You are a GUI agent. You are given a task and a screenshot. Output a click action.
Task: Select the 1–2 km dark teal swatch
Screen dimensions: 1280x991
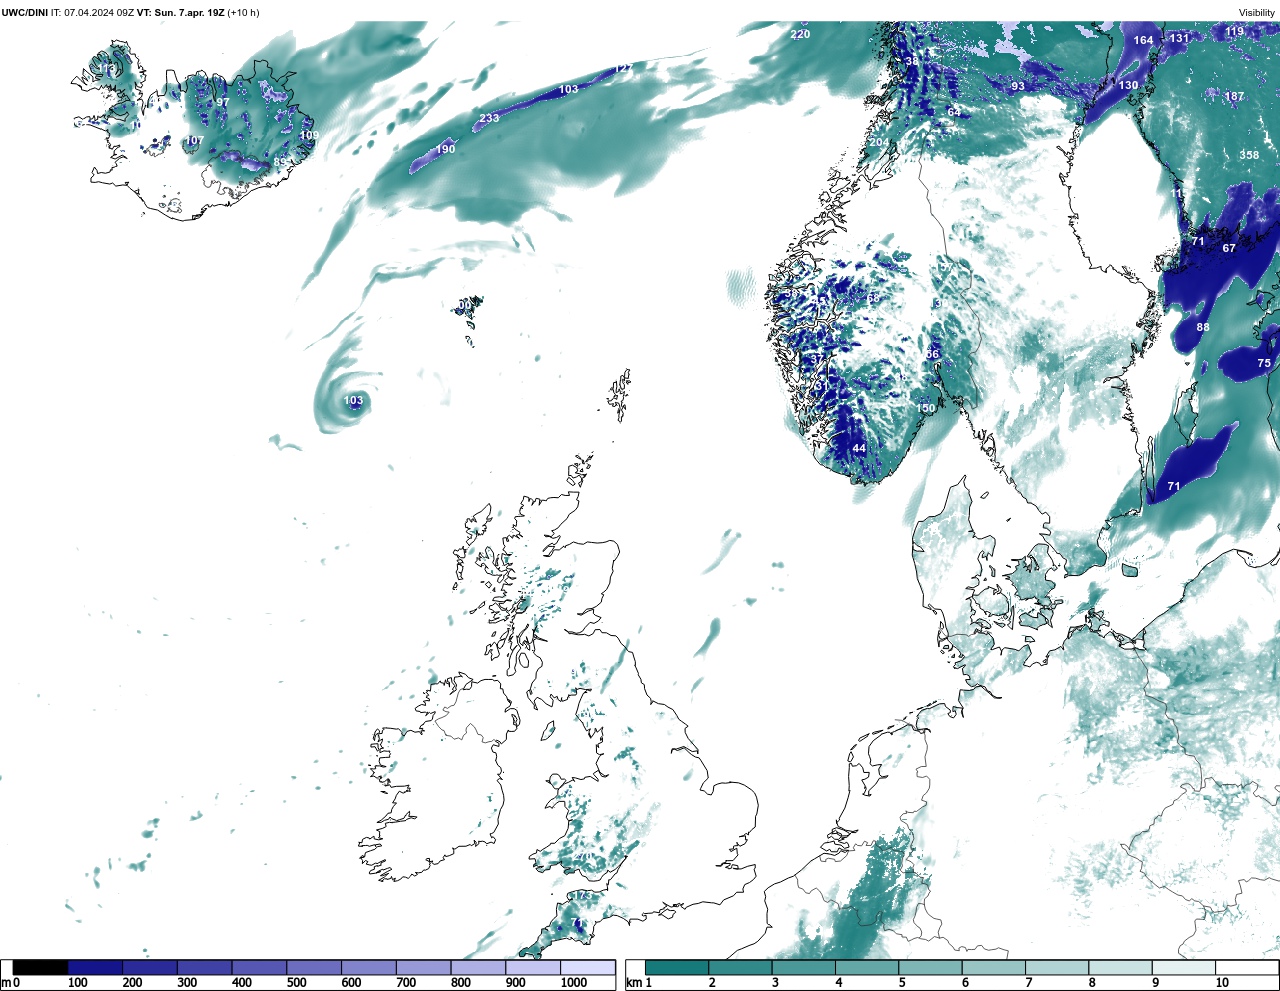tap(677, 967)
